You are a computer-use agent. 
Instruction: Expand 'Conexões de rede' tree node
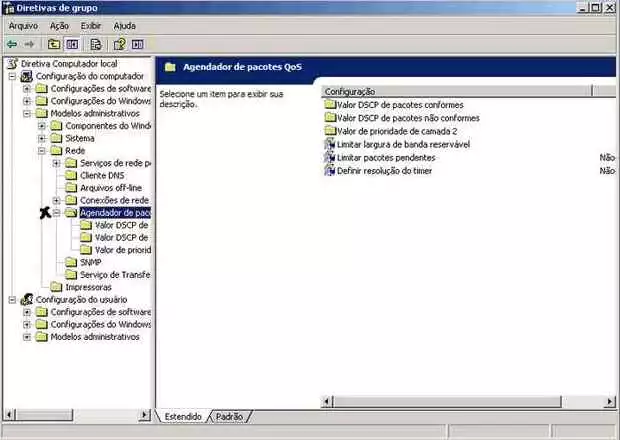coord(56,200)
